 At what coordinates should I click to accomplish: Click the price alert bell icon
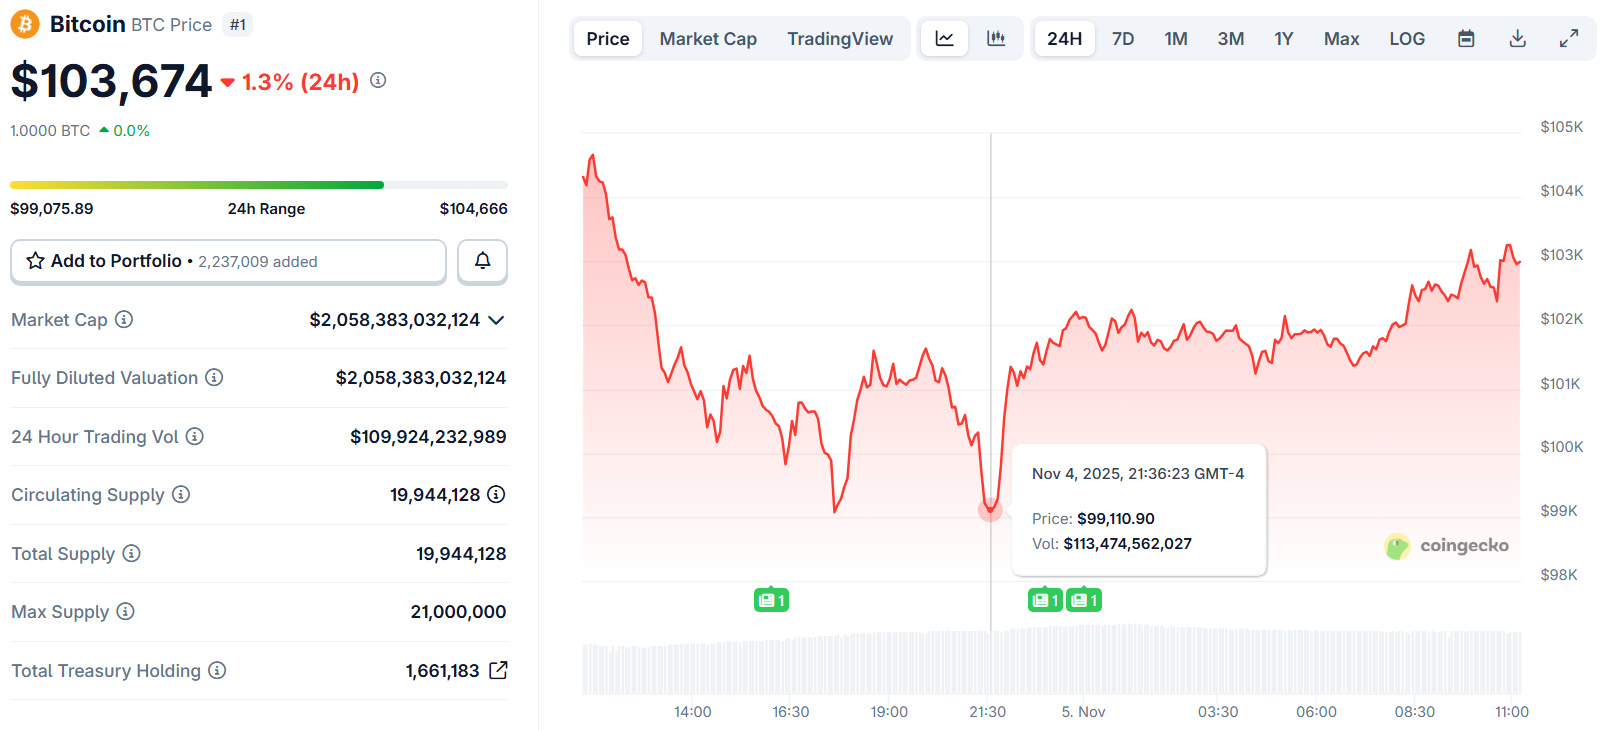[482, 261]
